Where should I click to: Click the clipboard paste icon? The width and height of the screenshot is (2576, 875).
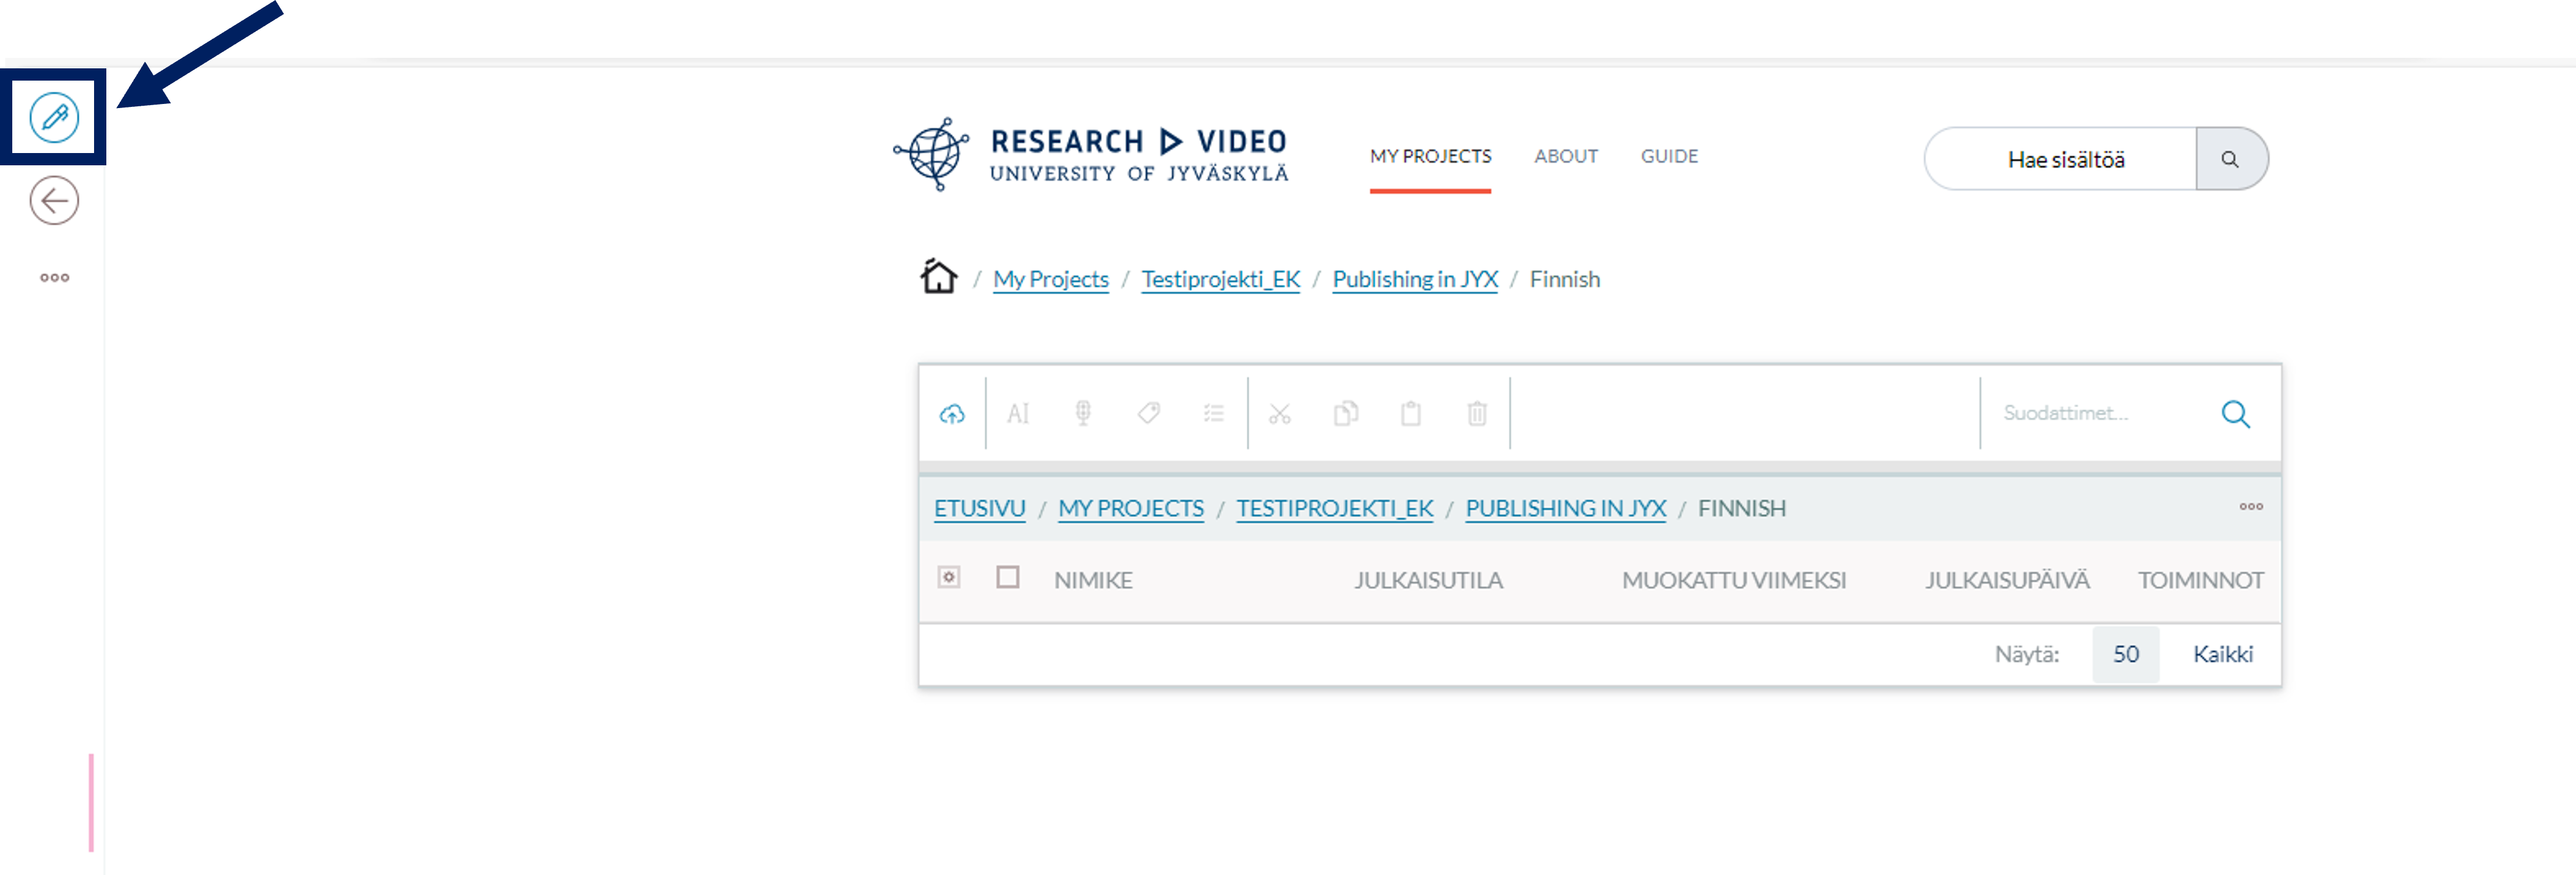(1411, 413)
